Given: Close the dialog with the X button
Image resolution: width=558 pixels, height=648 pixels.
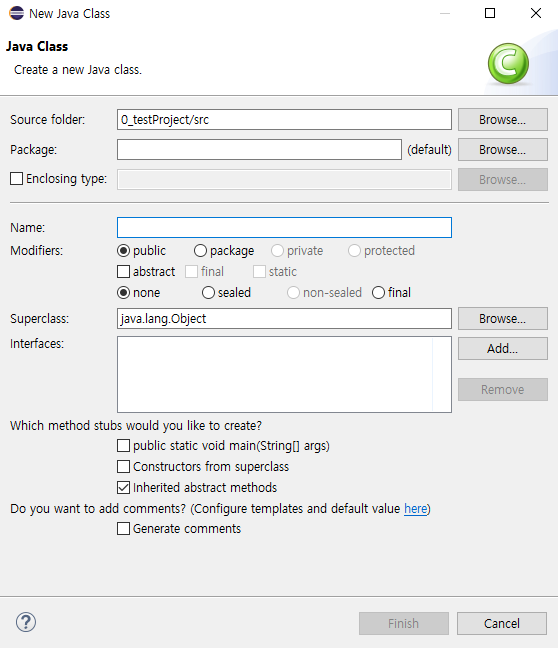Looking at the screenshot, I should click(536, 13).
